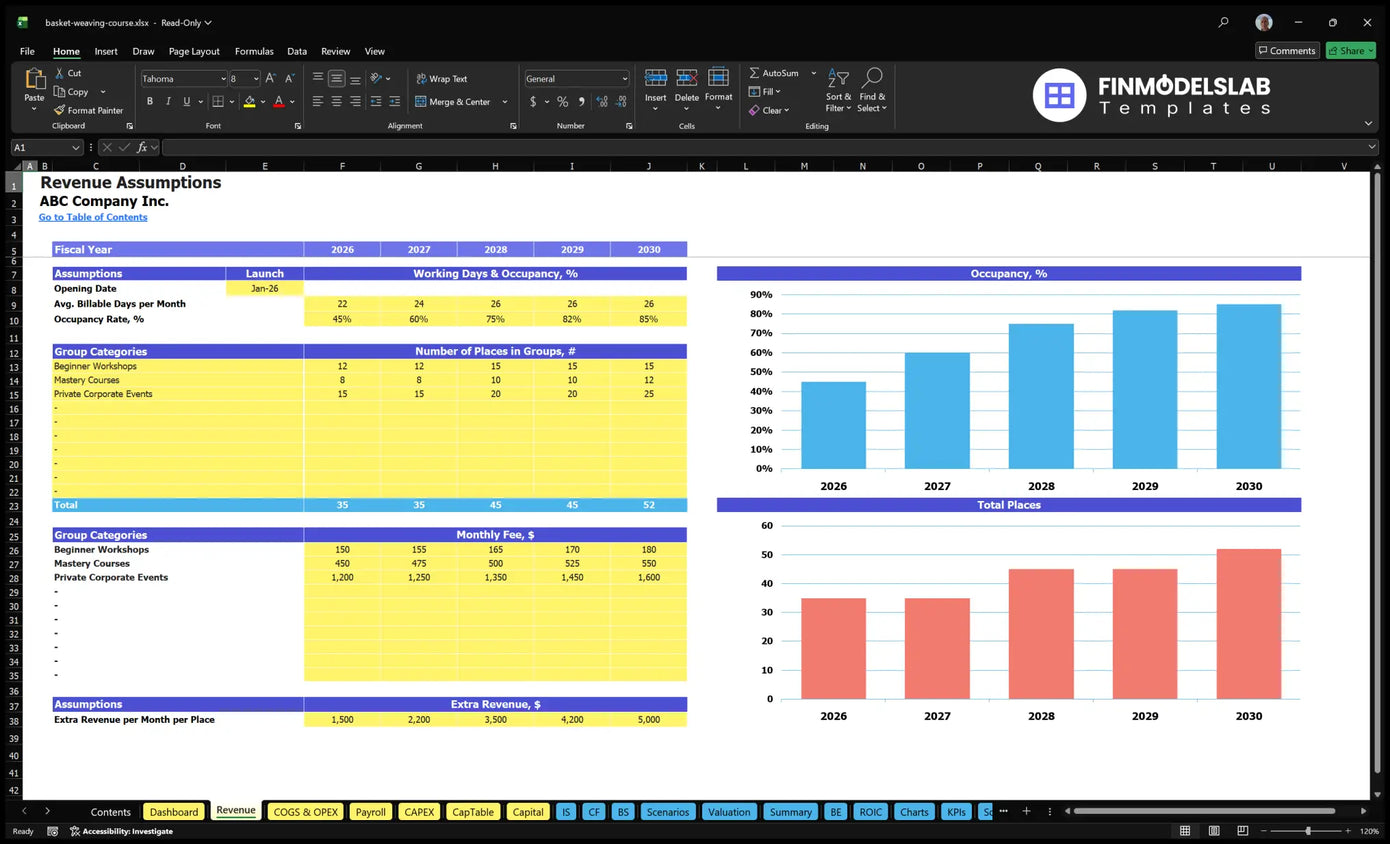
Task: Apply yellow Fill Color swatch
Action: pos(249,101)
